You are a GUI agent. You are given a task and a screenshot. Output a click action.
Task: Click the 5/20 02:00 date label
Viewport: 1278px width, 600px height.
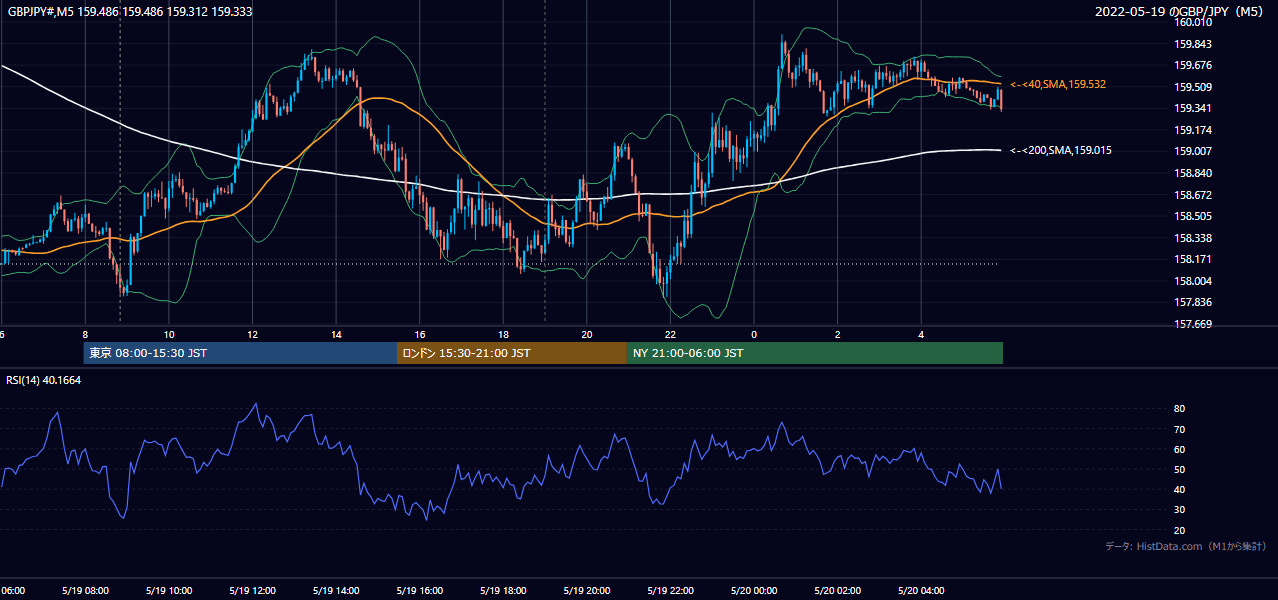point(837,591)
